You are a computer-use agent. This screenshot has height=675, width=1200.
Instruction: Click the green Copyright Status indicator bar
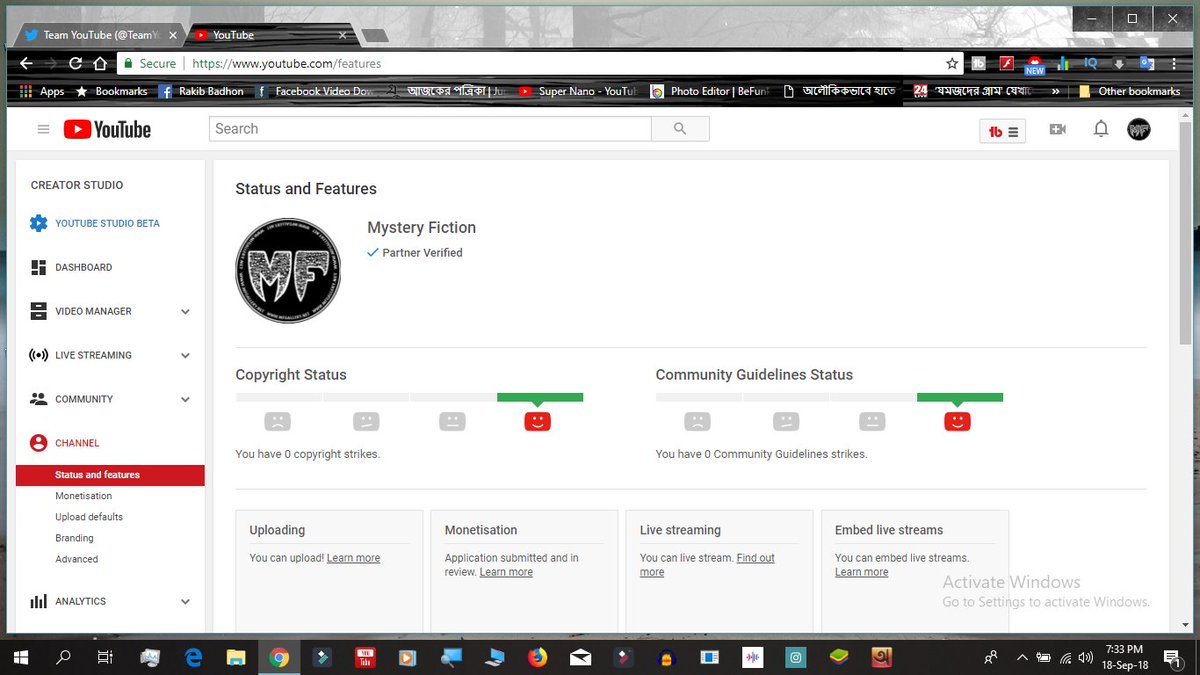pyautogui.click(x=540, y=397)
